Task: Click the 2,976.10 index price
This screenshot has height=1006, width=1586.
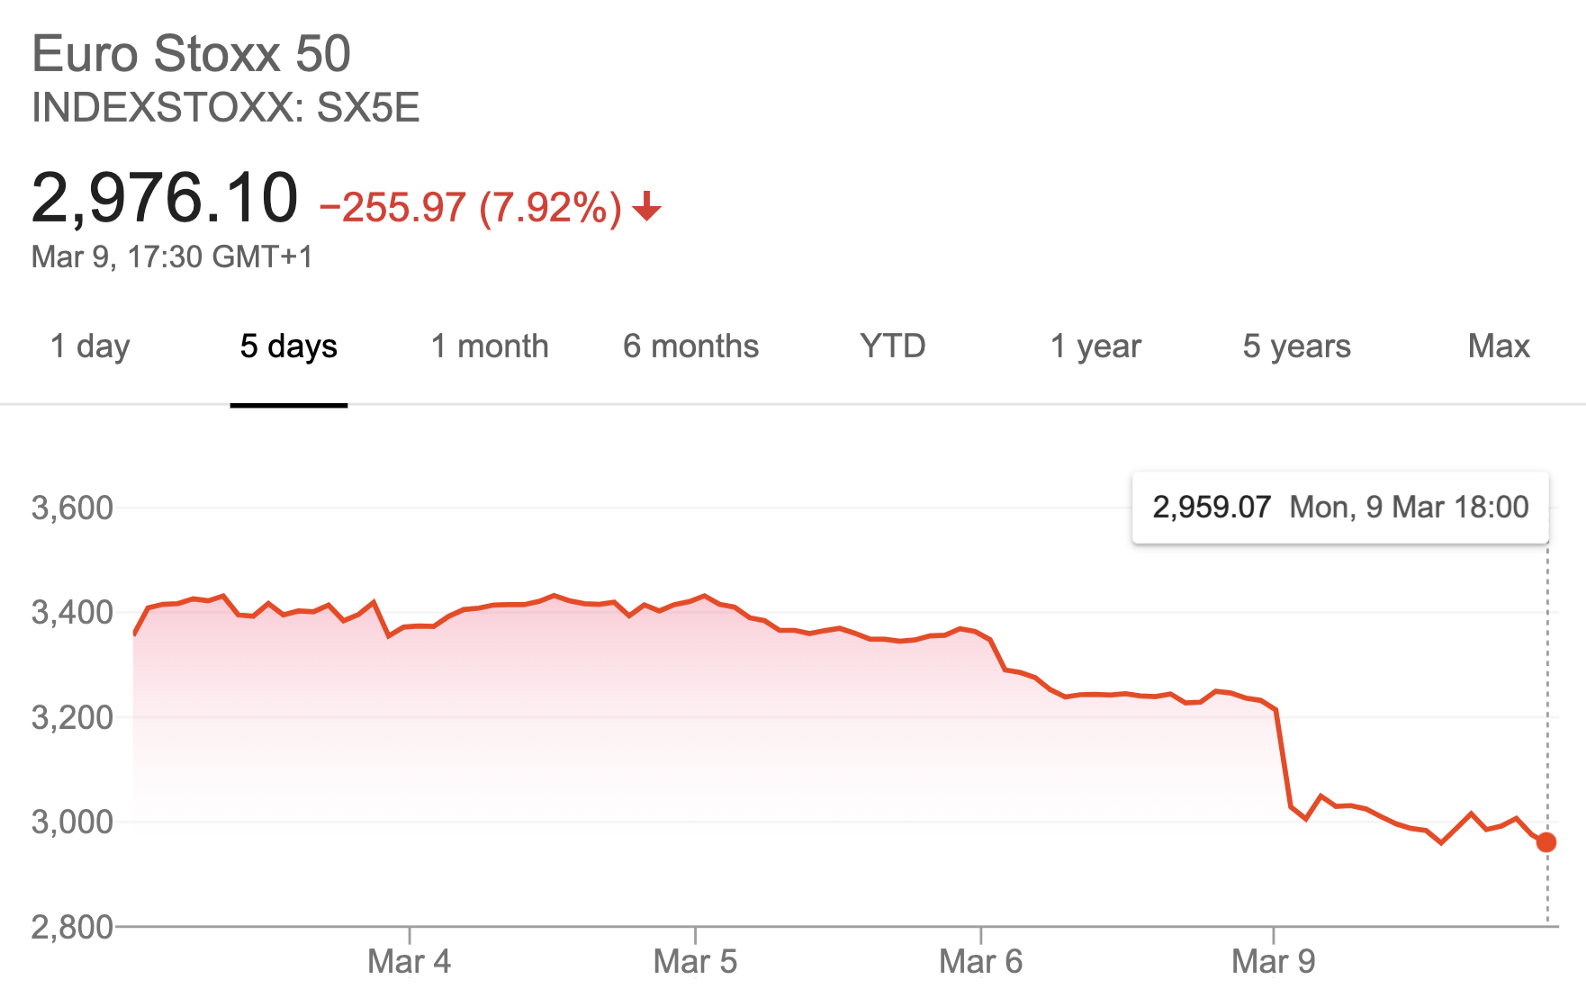Action: point(165,197)
